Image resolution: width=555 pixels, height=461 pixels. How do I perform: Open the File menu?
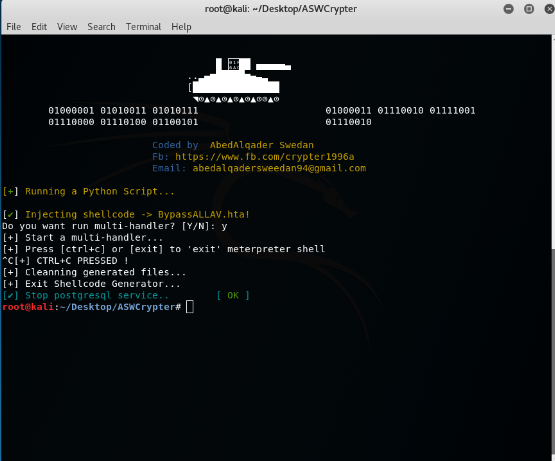13,27
